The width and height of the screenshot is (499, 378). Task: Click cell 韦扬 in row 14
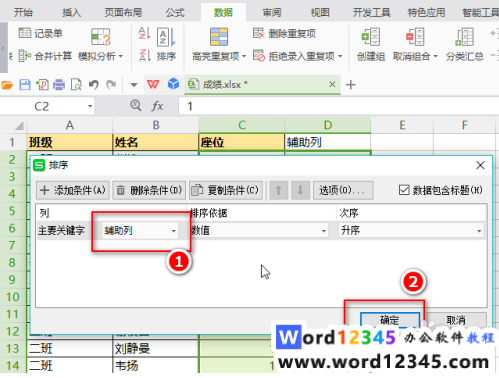(155, 366)
